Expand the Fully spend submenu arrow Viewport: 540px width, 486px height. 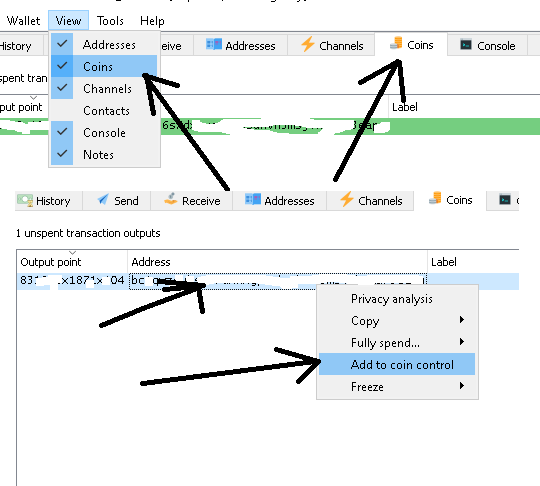point(462,342)
